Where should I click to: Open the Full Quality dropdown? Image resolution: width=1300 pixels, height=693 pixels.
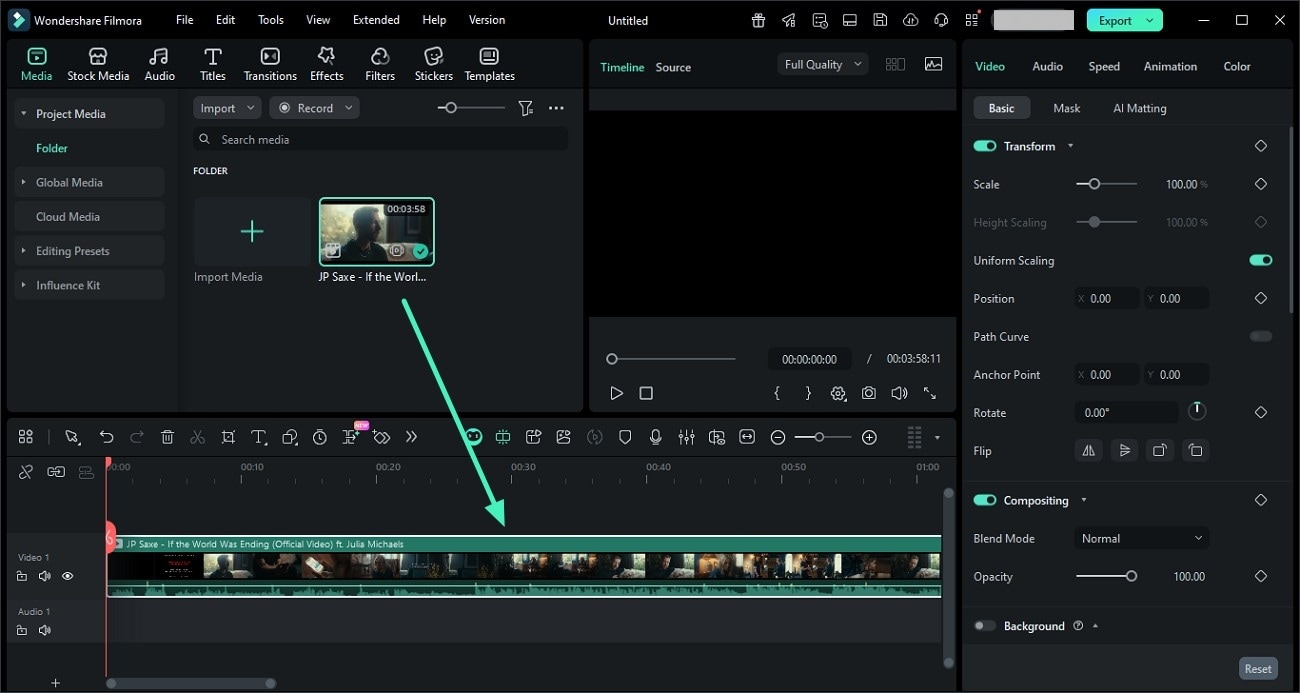(x=822, y=63)
